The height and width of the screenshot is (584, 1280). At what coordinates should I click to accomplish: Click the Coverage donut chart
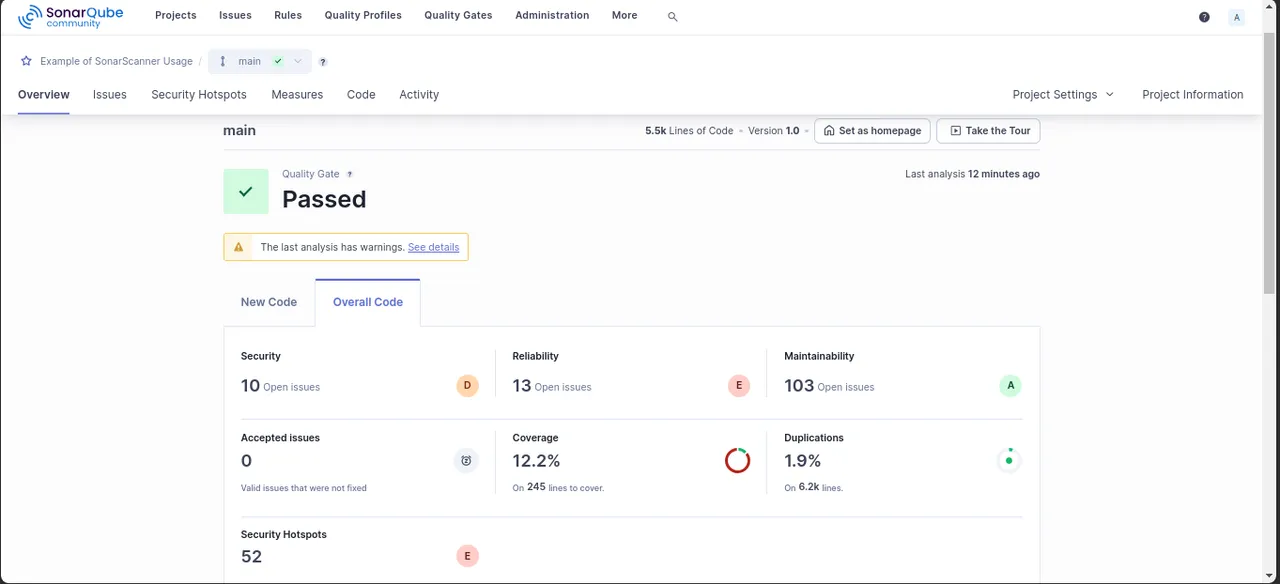pos(738,460)
